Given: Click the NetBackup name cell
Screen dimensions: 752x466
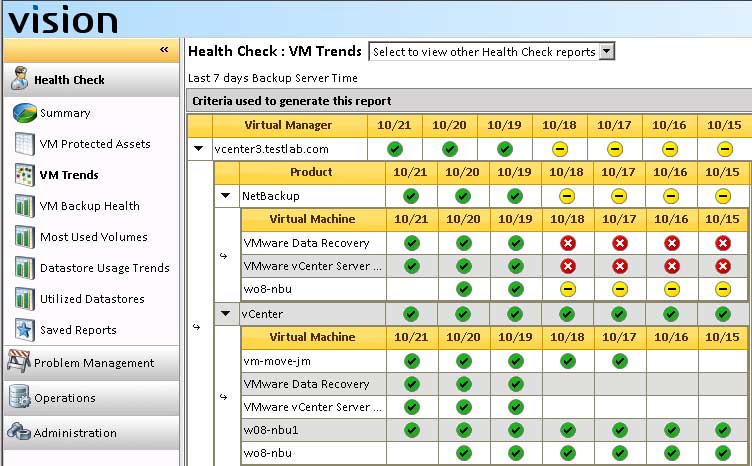Looking at the screenshot, I should tap(312, 196).
